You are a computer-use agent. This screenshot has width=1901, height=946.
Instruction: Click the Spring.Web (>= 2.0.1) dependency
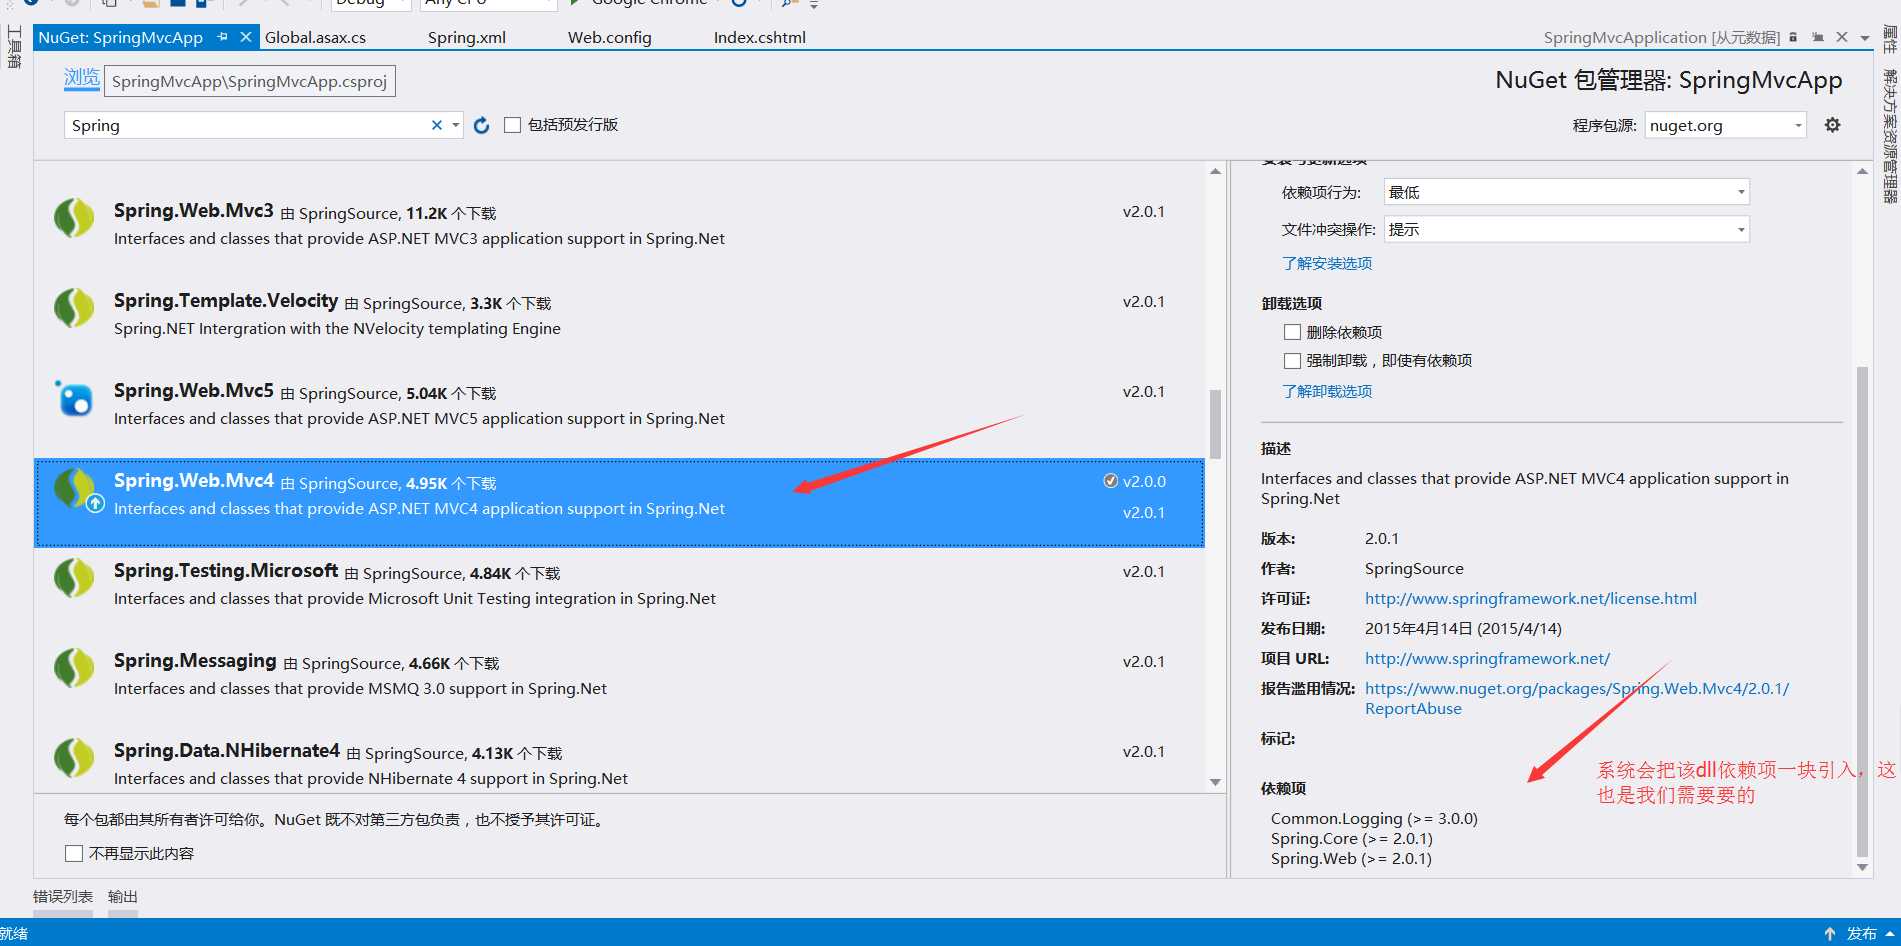click(1351, 858)
